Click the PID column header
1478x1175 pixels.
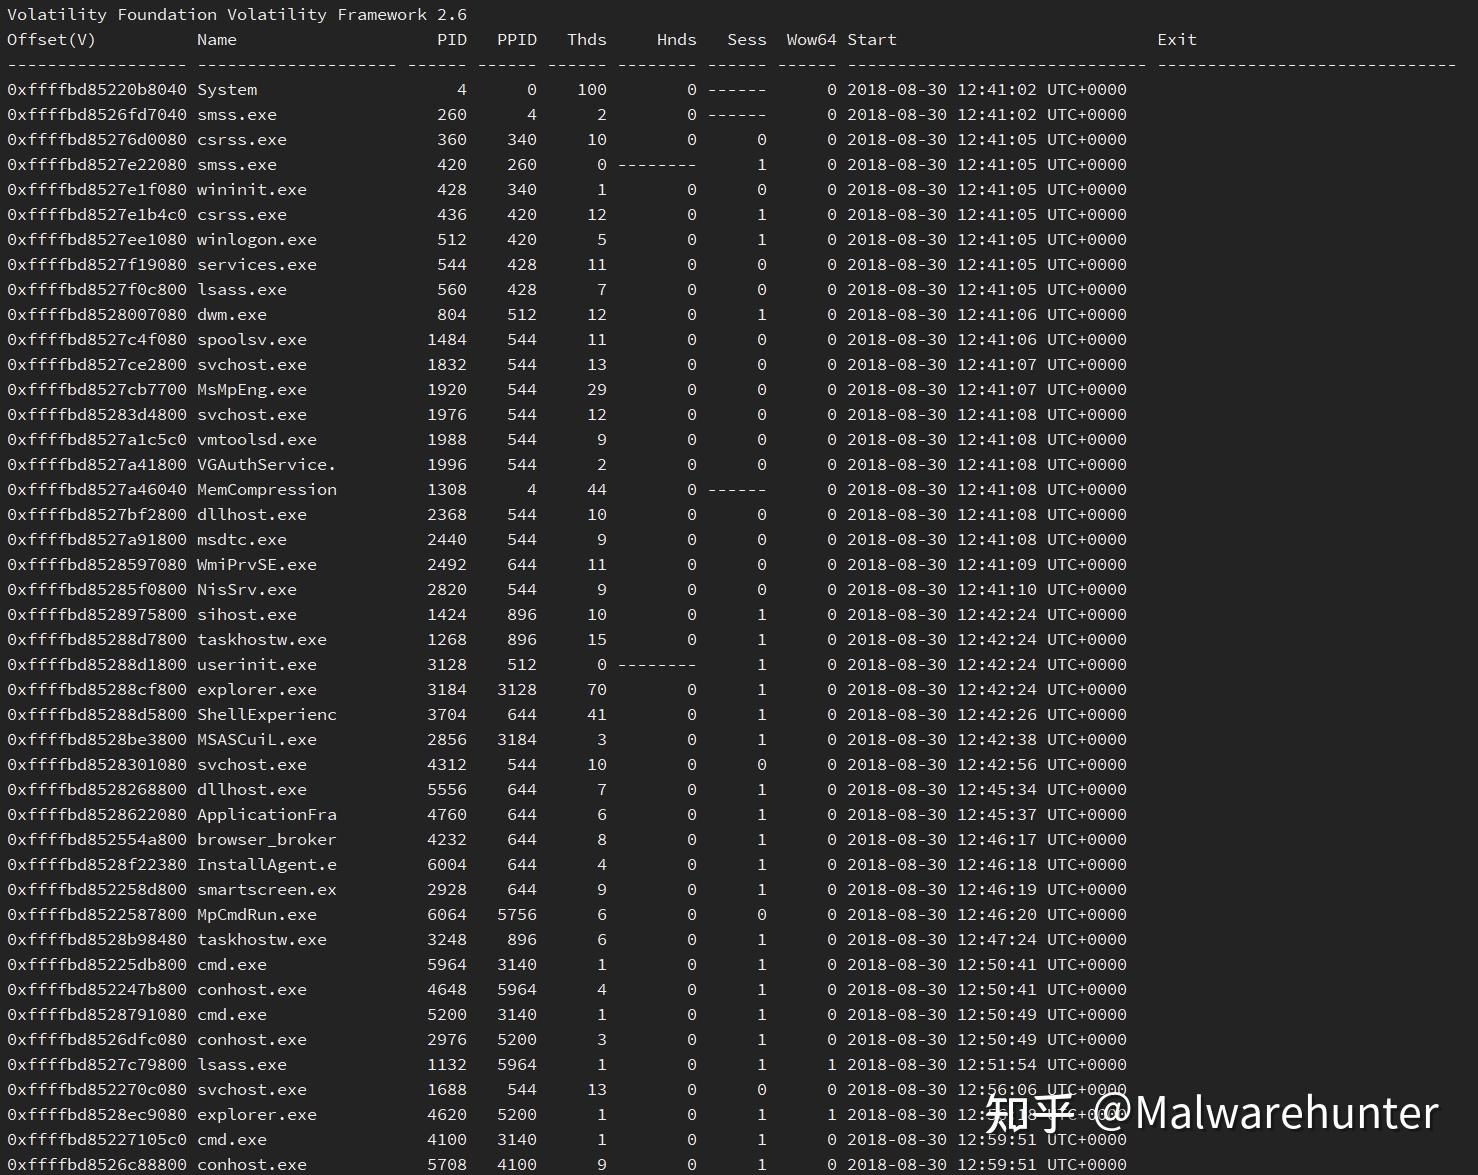tap(452, 40)
